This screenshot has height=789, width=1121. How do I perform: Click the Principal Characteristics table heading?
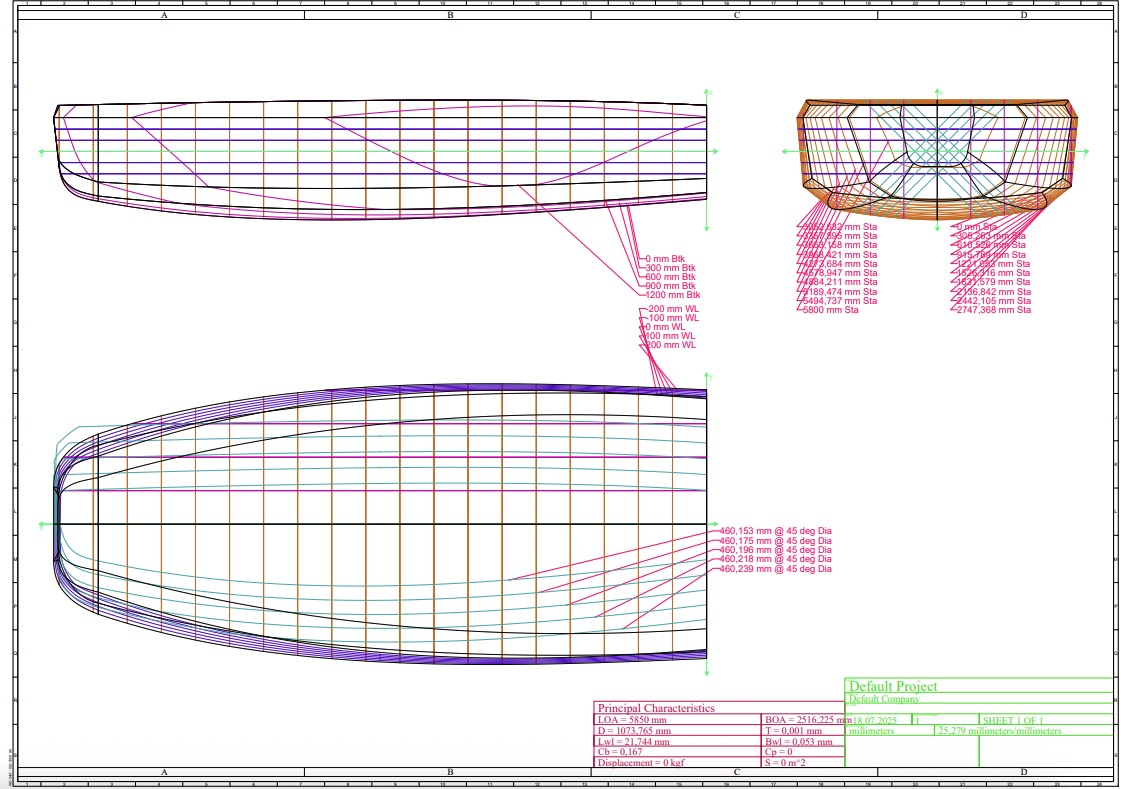tap(656, 708)
